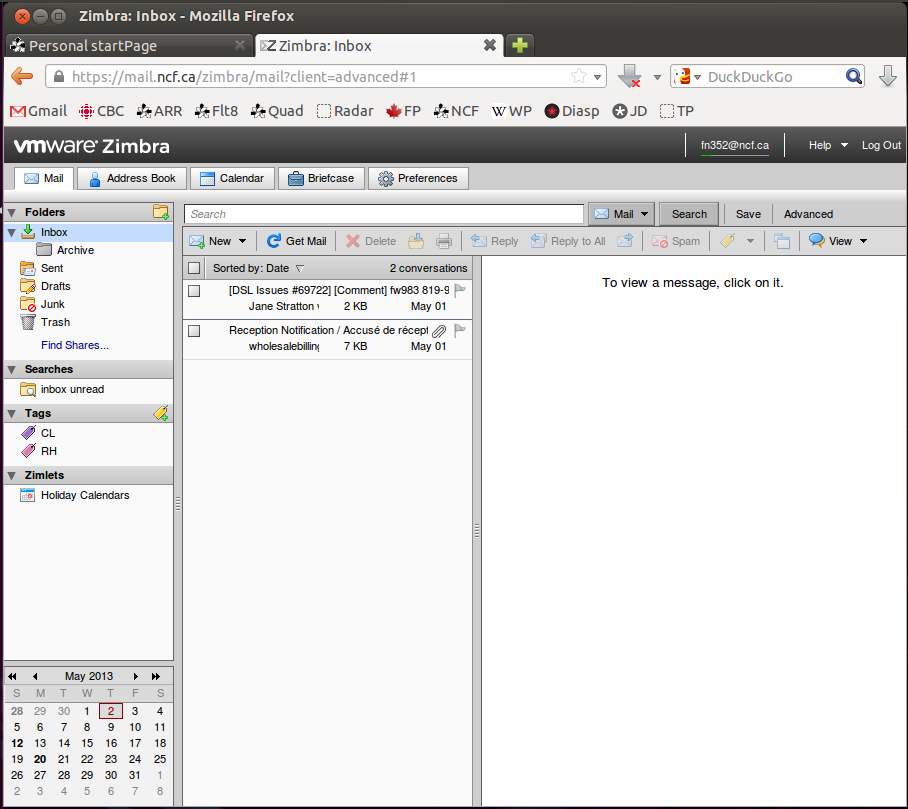Click the Get Mail refresh icon
The width and height of the screenshot is (908, 809).
[273, 241]
